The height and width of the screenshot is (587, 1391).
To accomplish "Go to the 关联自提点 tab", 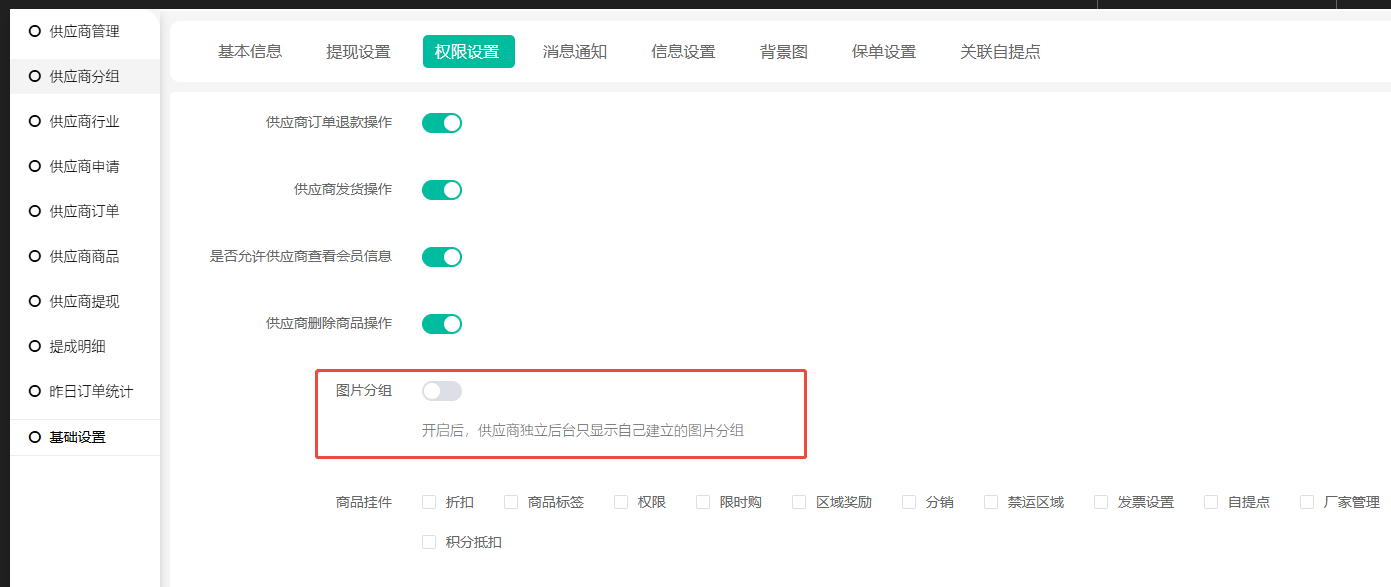I will [x=1000, y=52].
